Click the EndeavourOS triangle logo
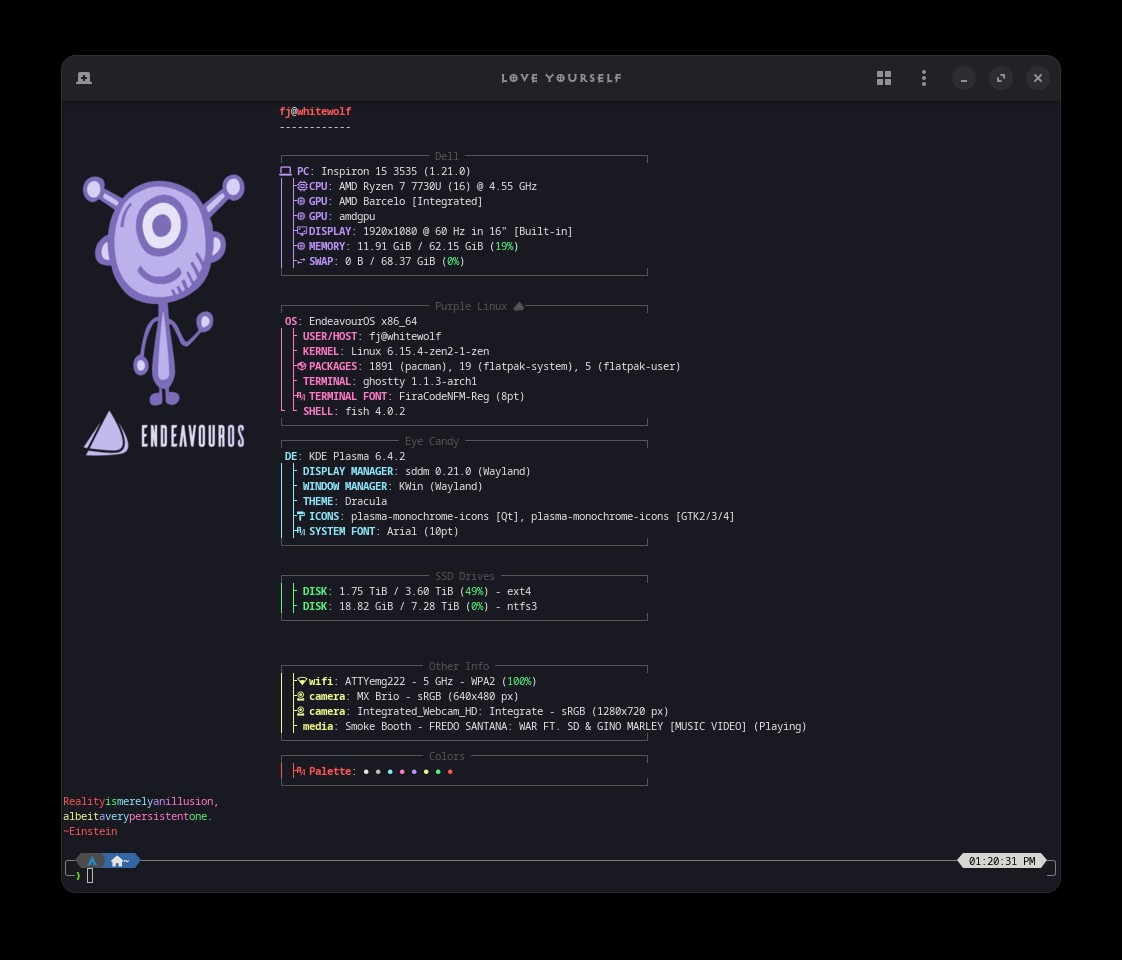This screenshot has height=960, width=1122. tap(107, 434)
